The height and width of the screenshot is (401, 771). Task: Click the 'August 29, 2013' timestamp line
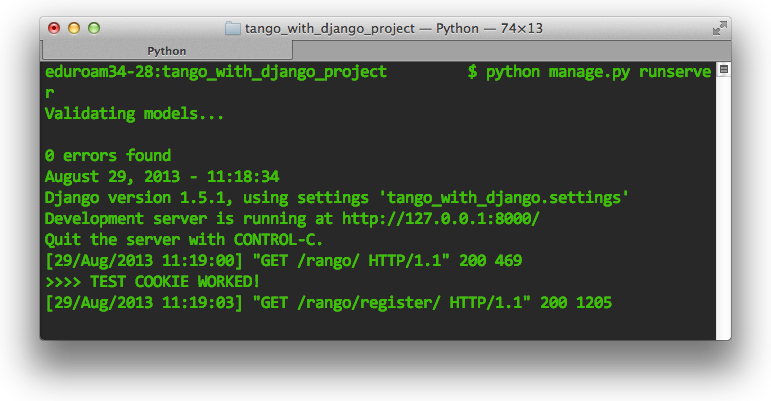[x=162, y=176]
